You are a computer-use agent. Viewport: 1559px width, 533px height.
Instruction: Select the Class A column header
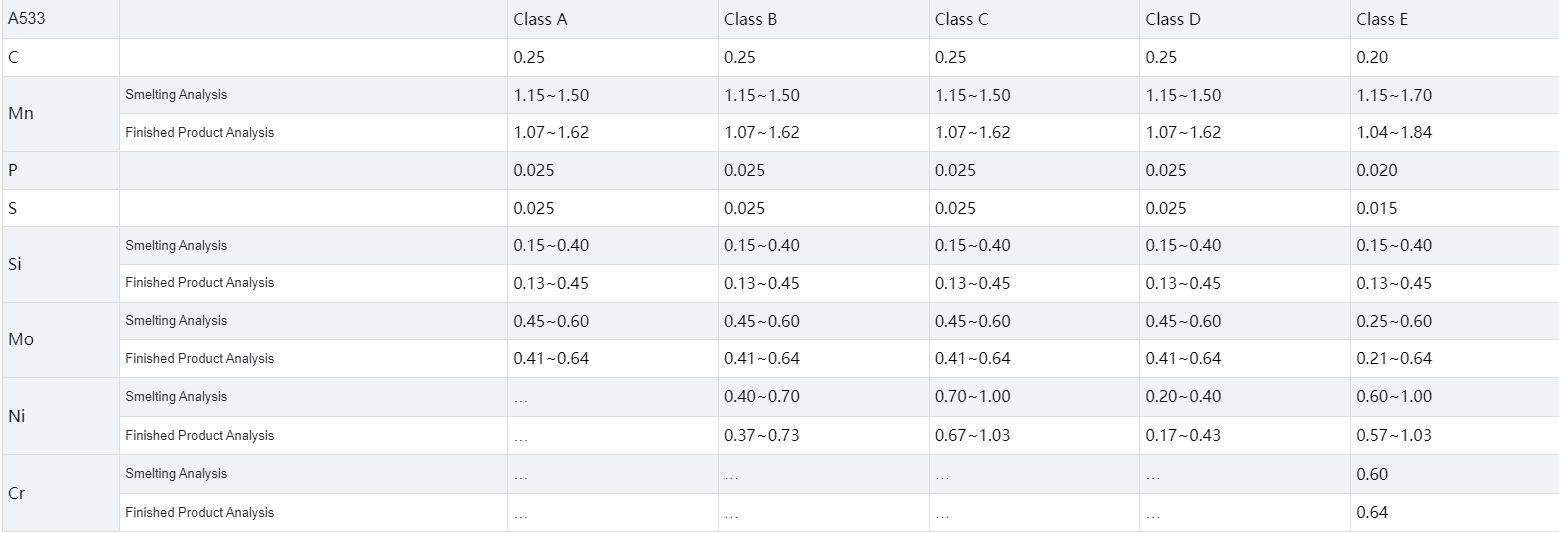pyautogui.click(x=541, y=20)
